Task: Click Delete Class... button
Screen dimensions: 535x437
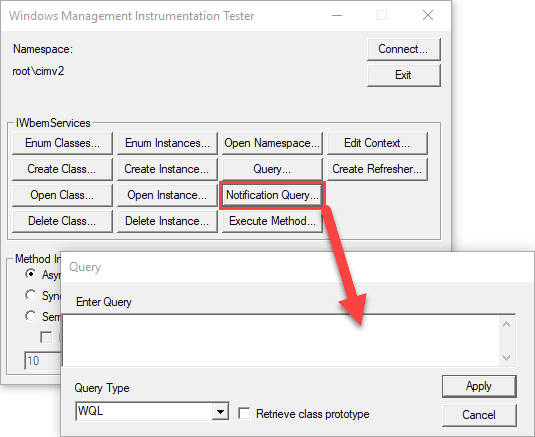Action: click(62, 221)
